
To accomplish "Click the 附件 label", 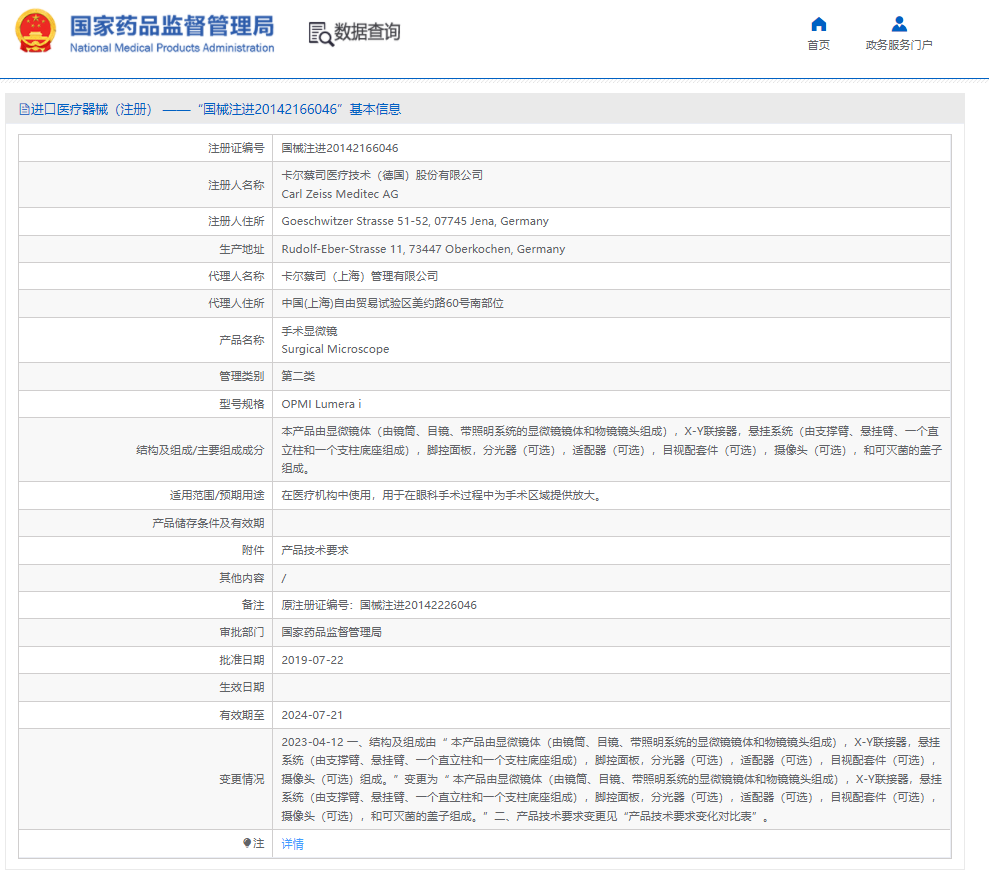I will [x=253, y=551].
